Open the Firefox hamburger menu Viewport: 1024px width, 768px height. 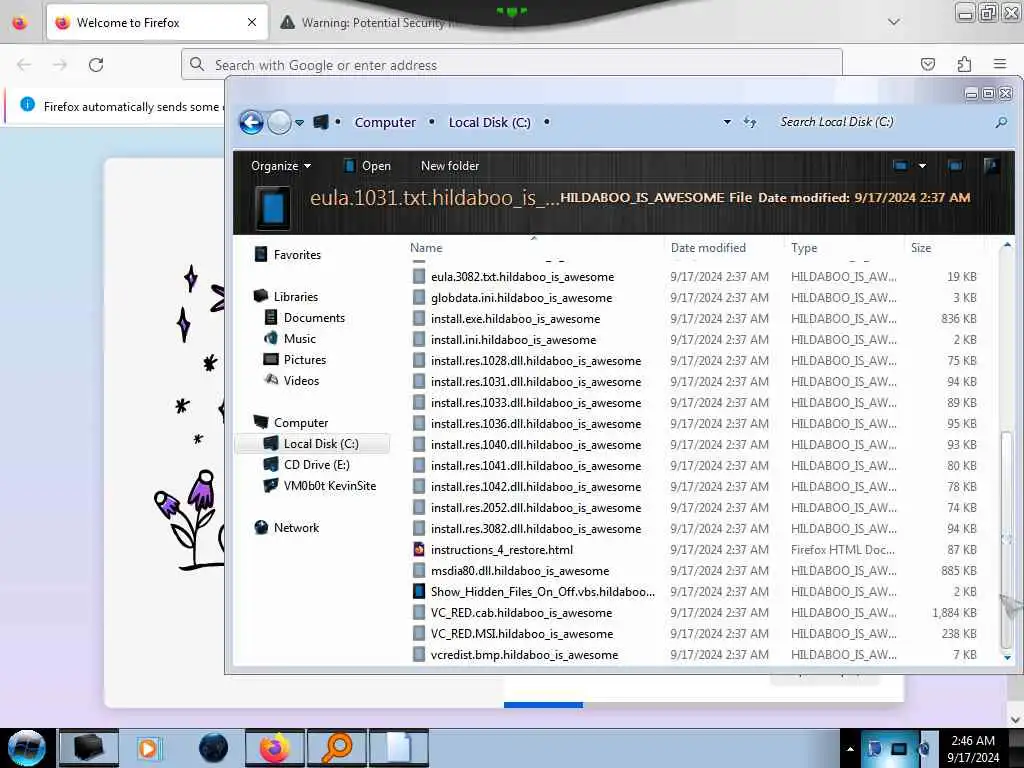point(999,64)
